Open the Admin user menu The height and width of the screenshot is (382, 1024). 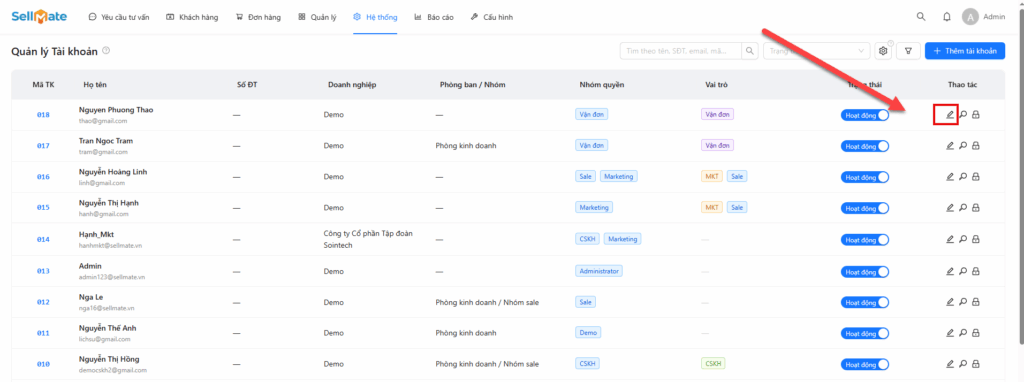click(x=984, y=17)
